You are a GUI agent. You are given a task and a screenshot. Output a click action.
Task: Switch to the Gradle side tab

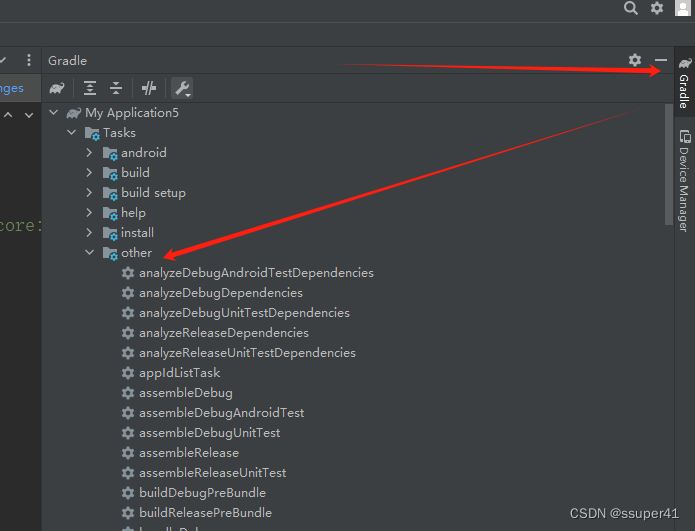(684, 82)
